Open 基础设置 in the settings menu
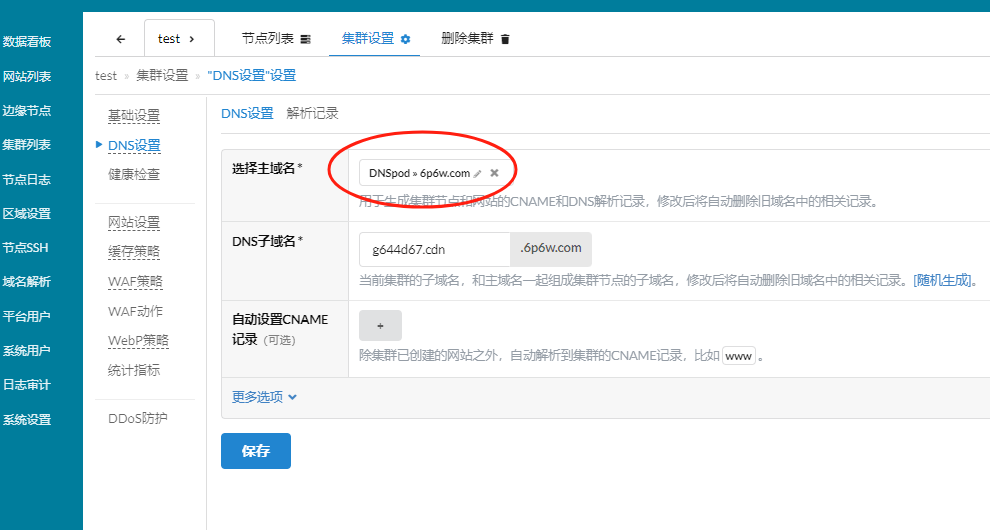Screen dimensions: 990x530 click(134, 116)
